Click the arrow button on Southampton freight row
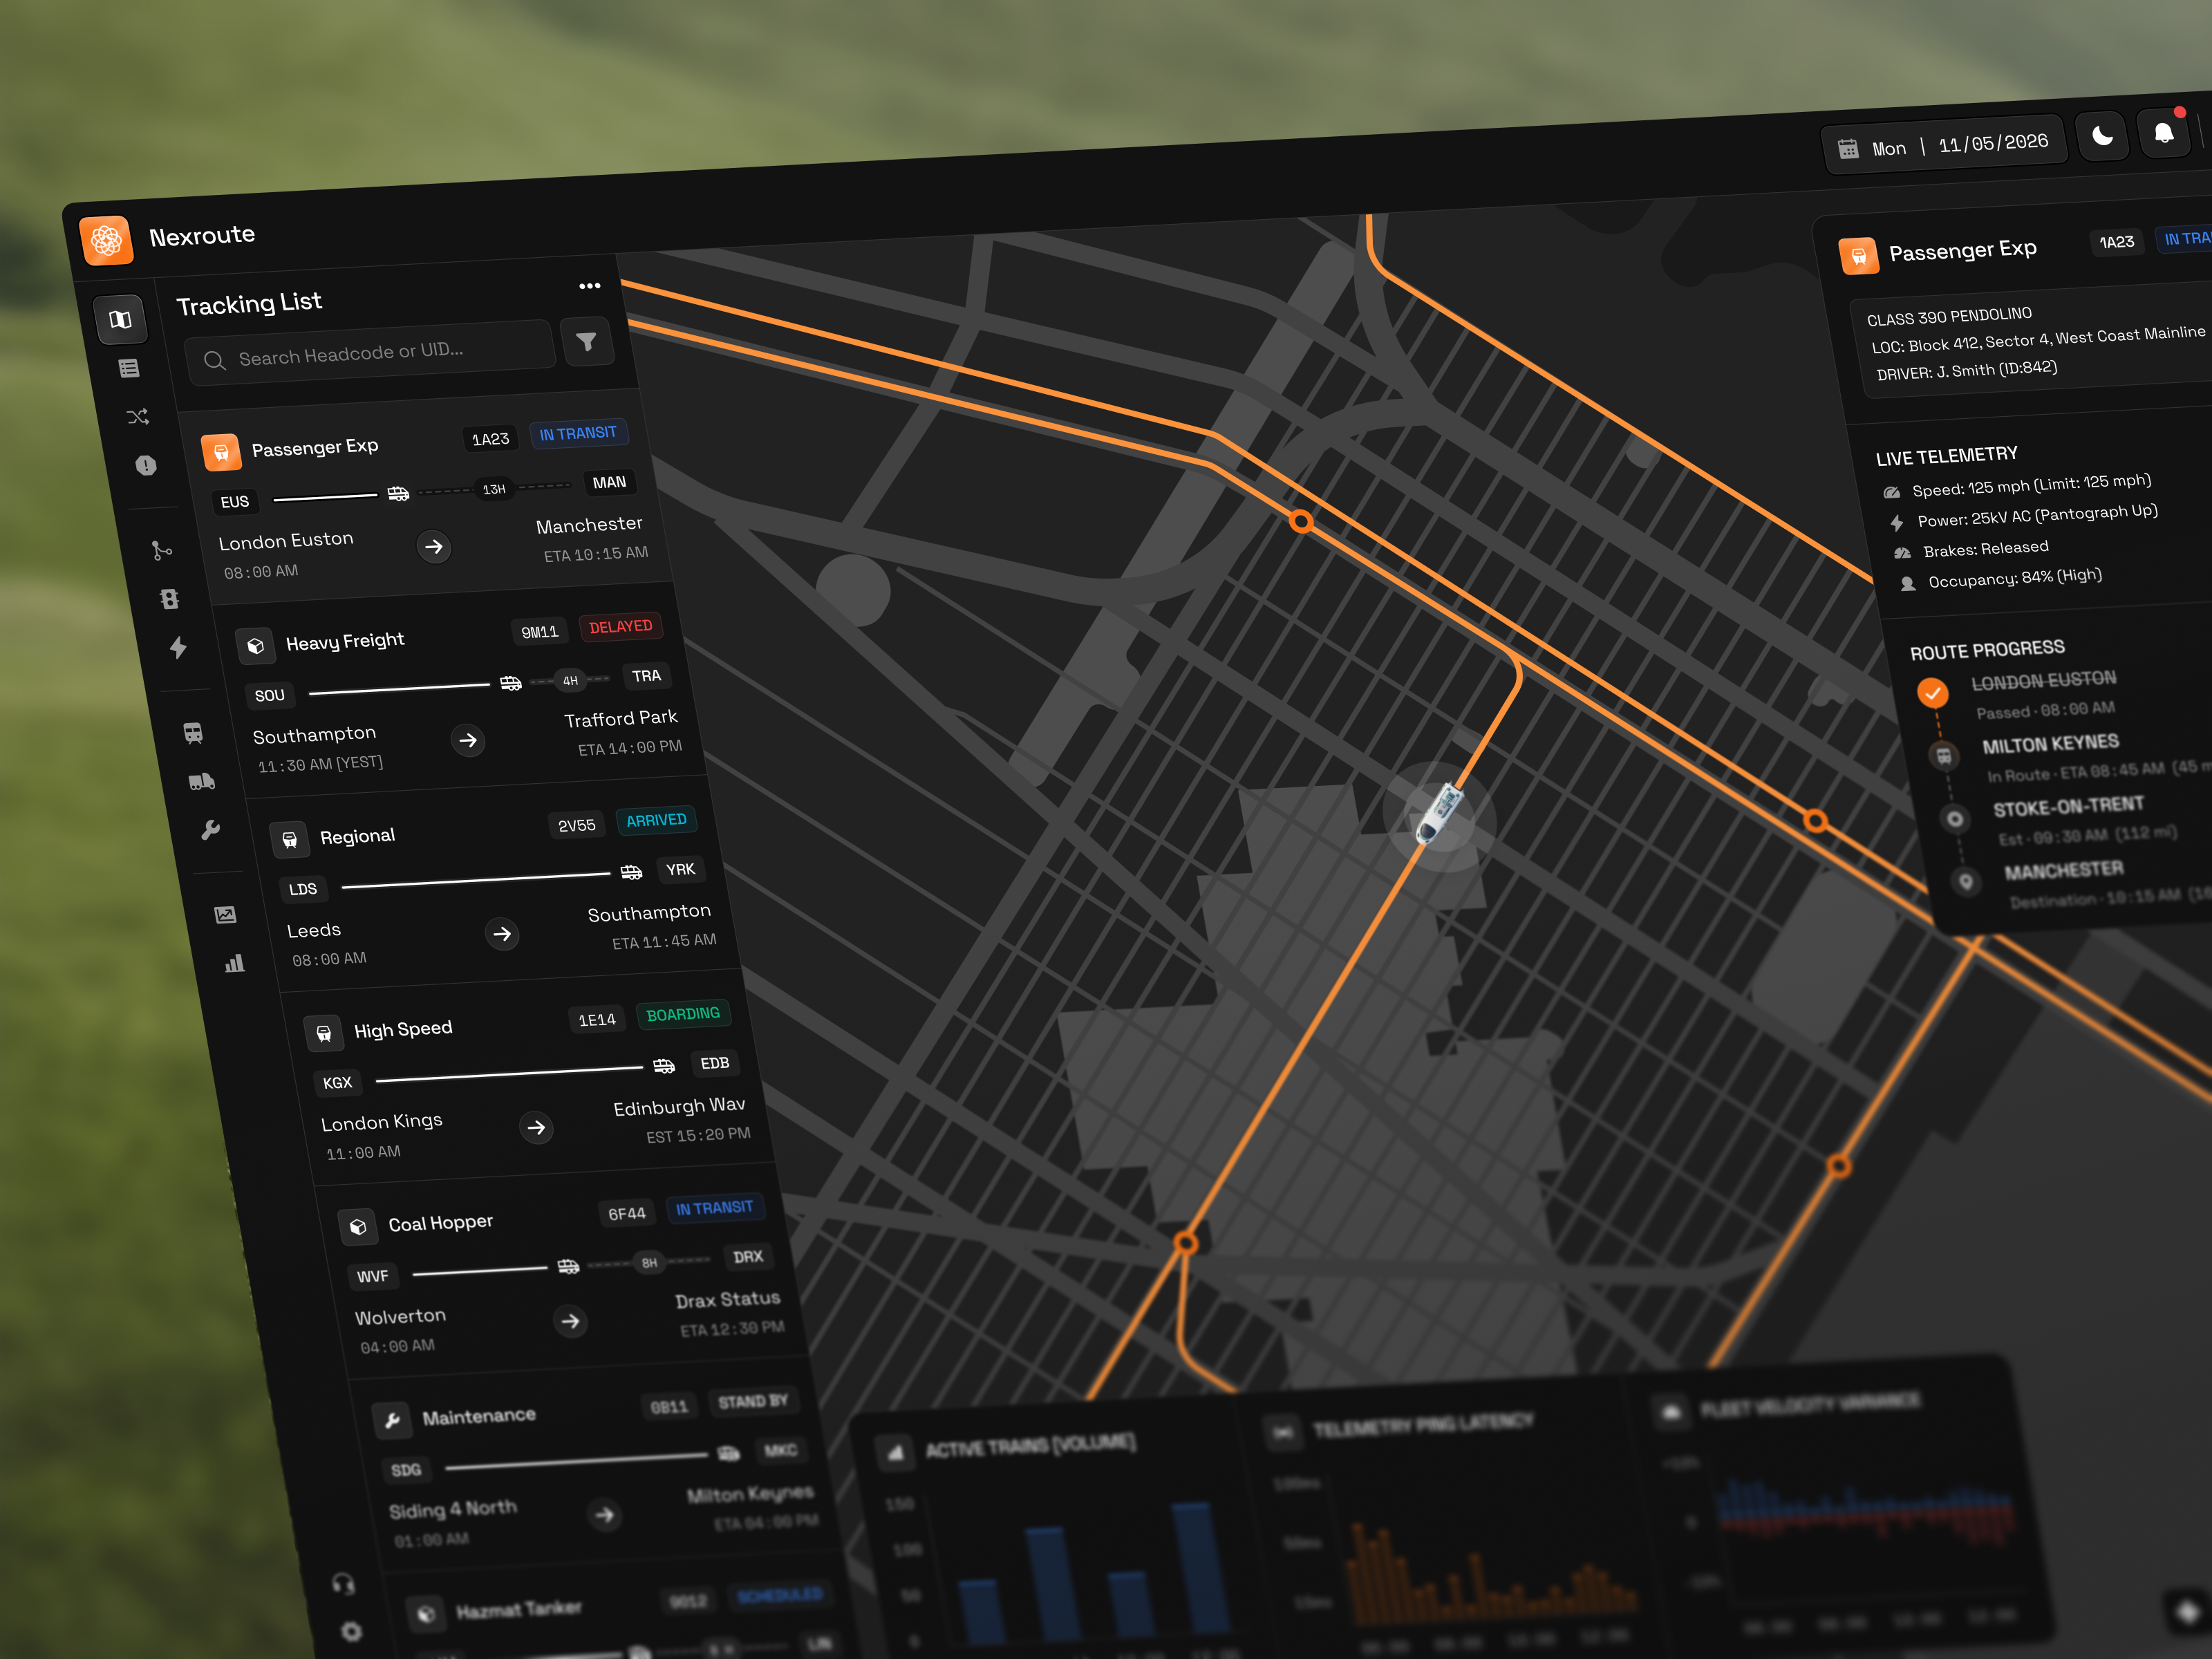 (468, 740)
